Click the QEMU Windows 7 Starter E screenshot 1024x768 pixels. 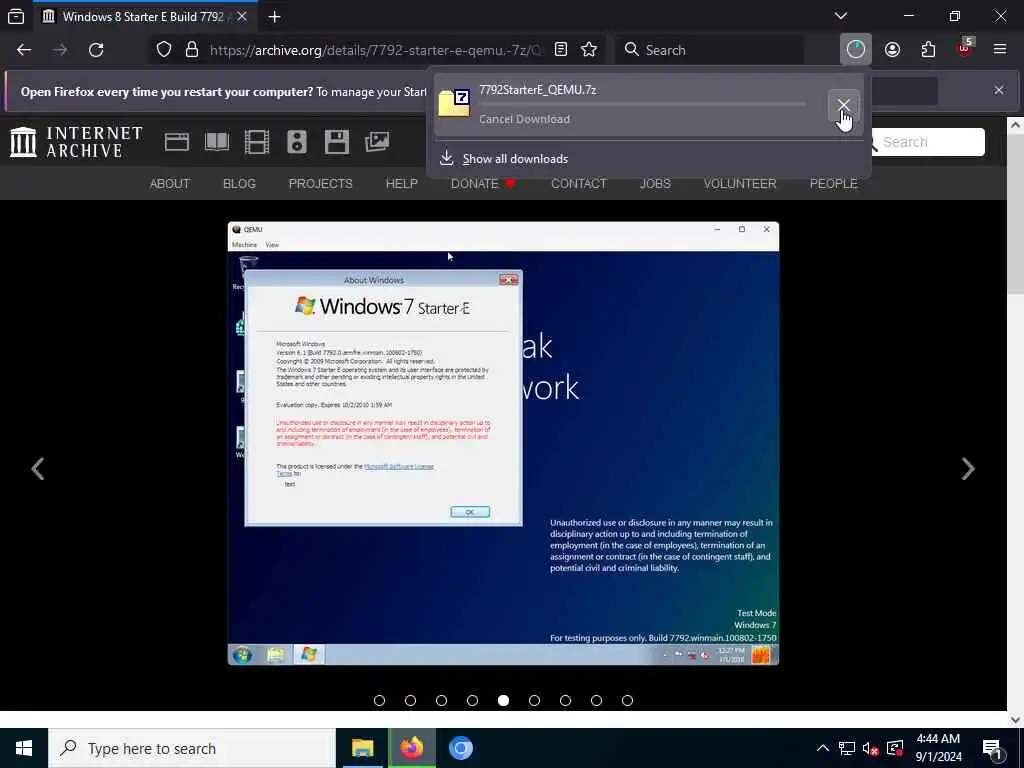coord(503,443)
